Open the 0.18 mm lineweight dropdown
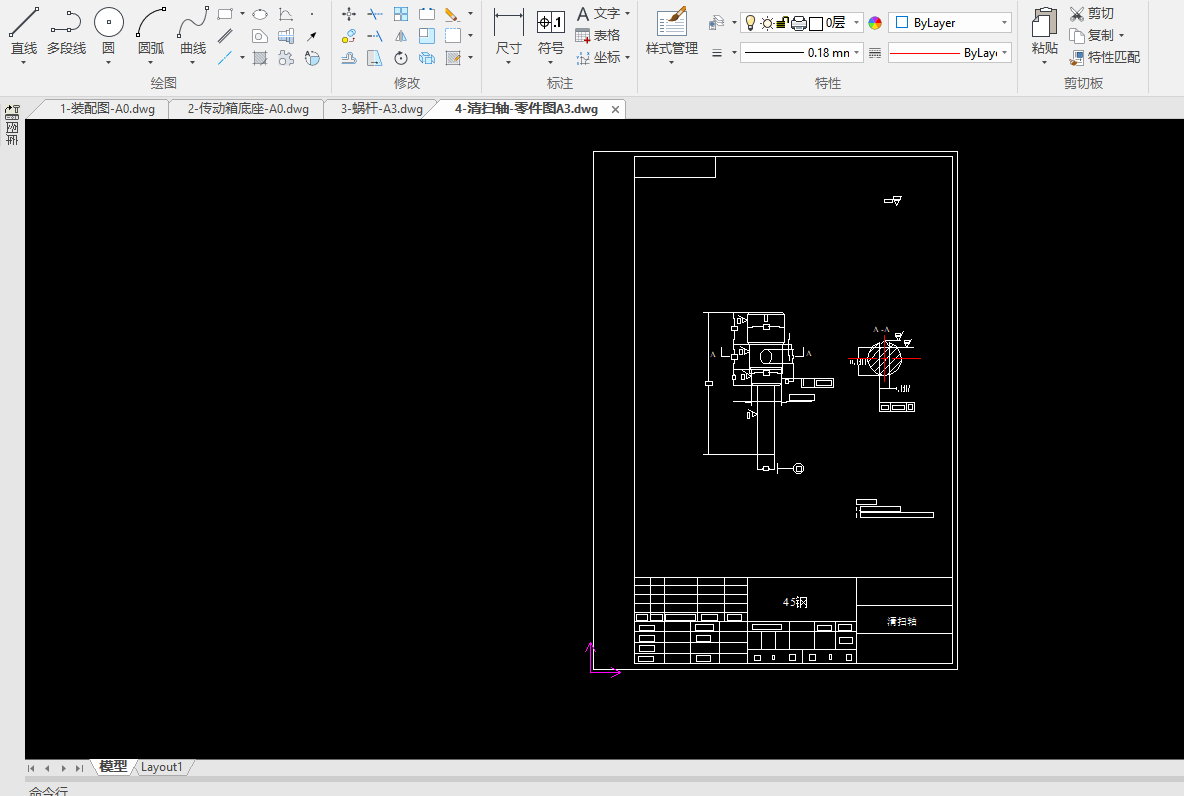 [x=858, y=53]
